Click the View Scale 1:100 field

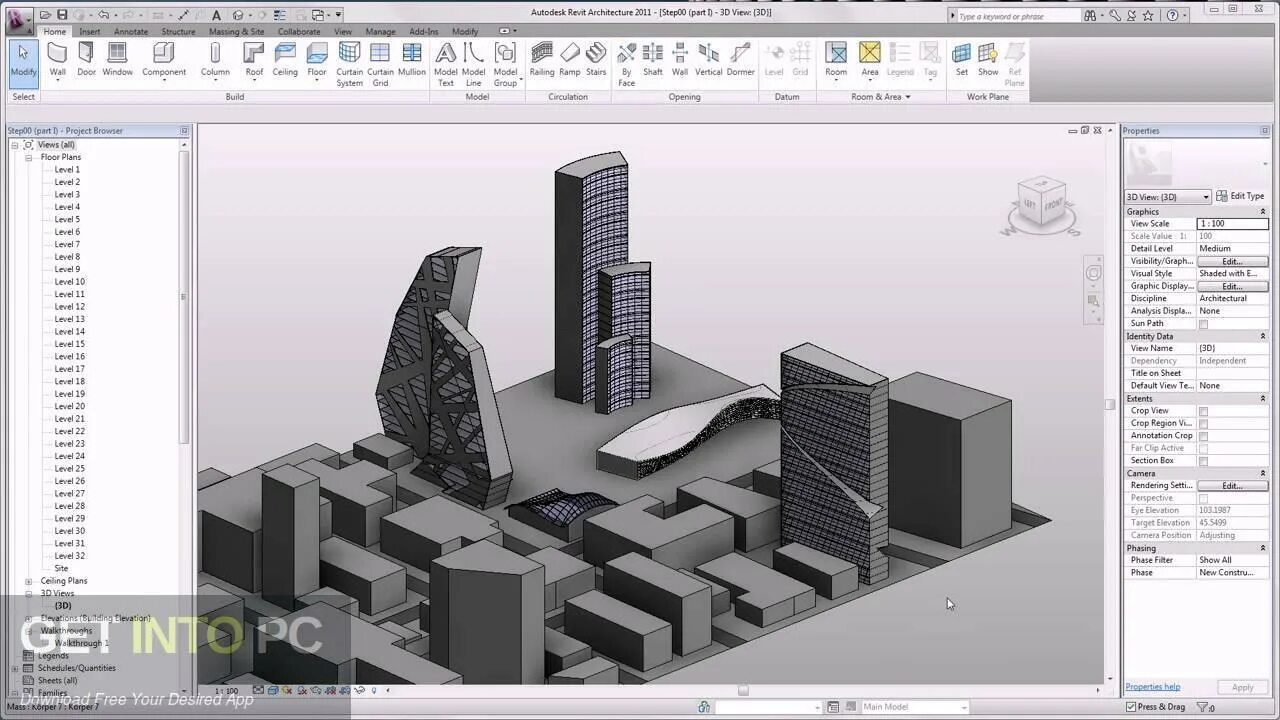(x=1232, y=224)
